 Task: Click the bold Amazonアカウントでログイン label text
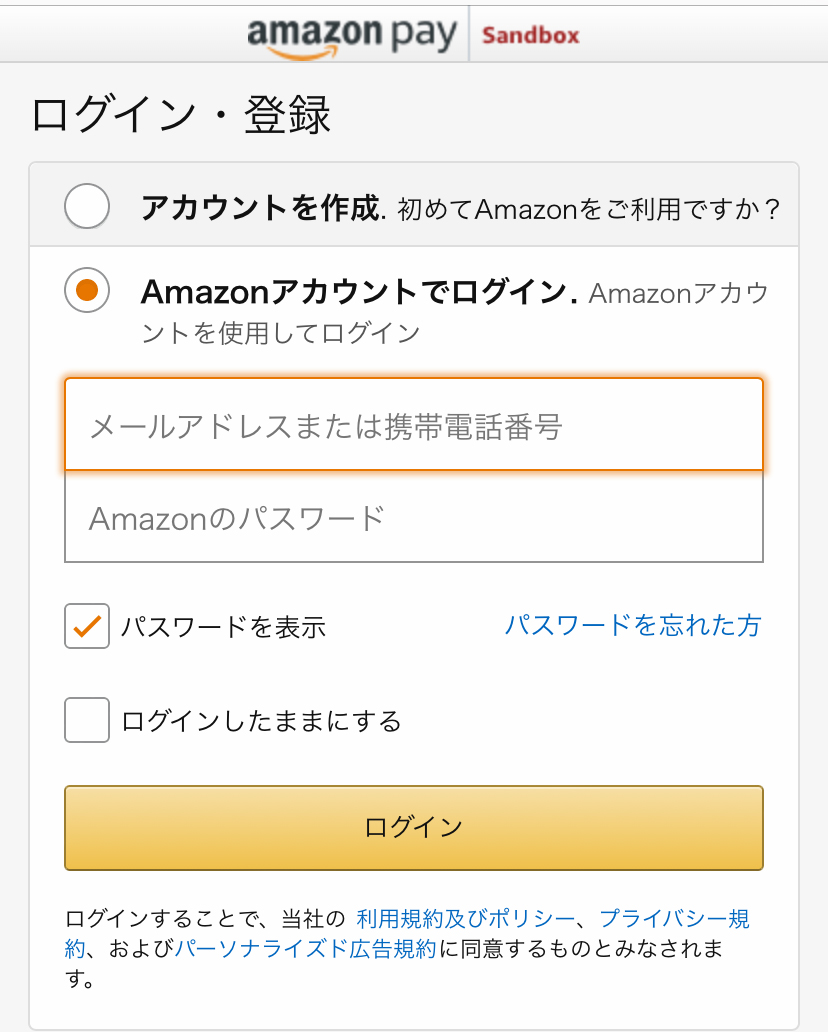tap(358, 292)
